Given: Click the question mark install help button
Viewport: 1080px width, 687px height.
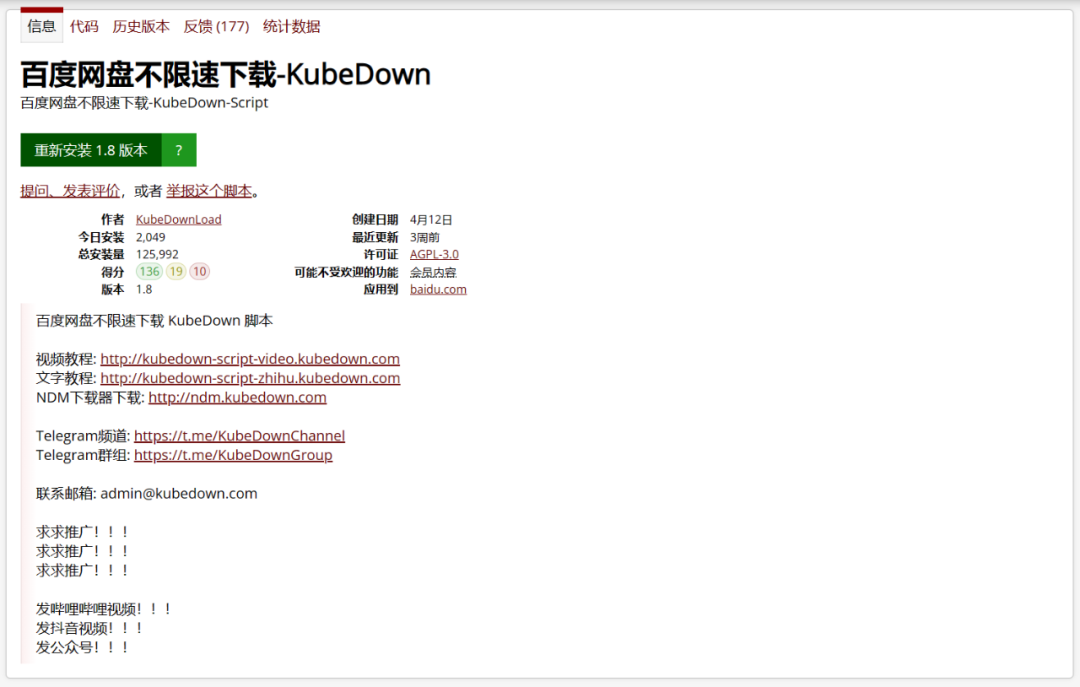Looking at the screenshot, I should click(x=179, y=150).
